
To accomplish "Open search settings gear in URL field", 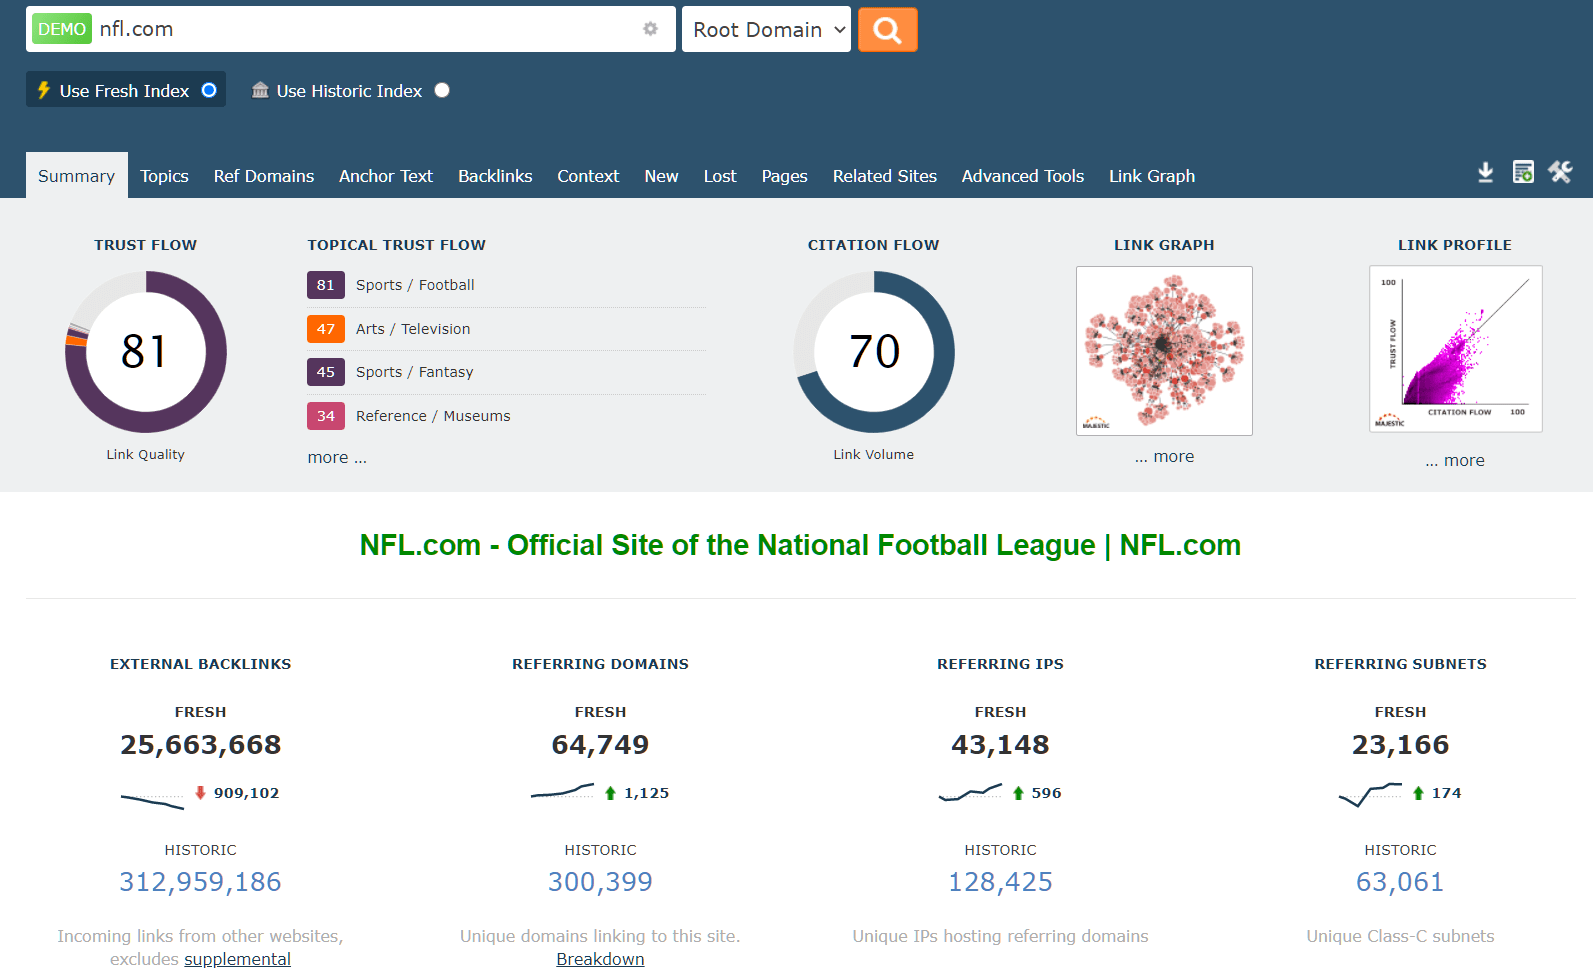I will pyautogui.click(x=650, y=29).
